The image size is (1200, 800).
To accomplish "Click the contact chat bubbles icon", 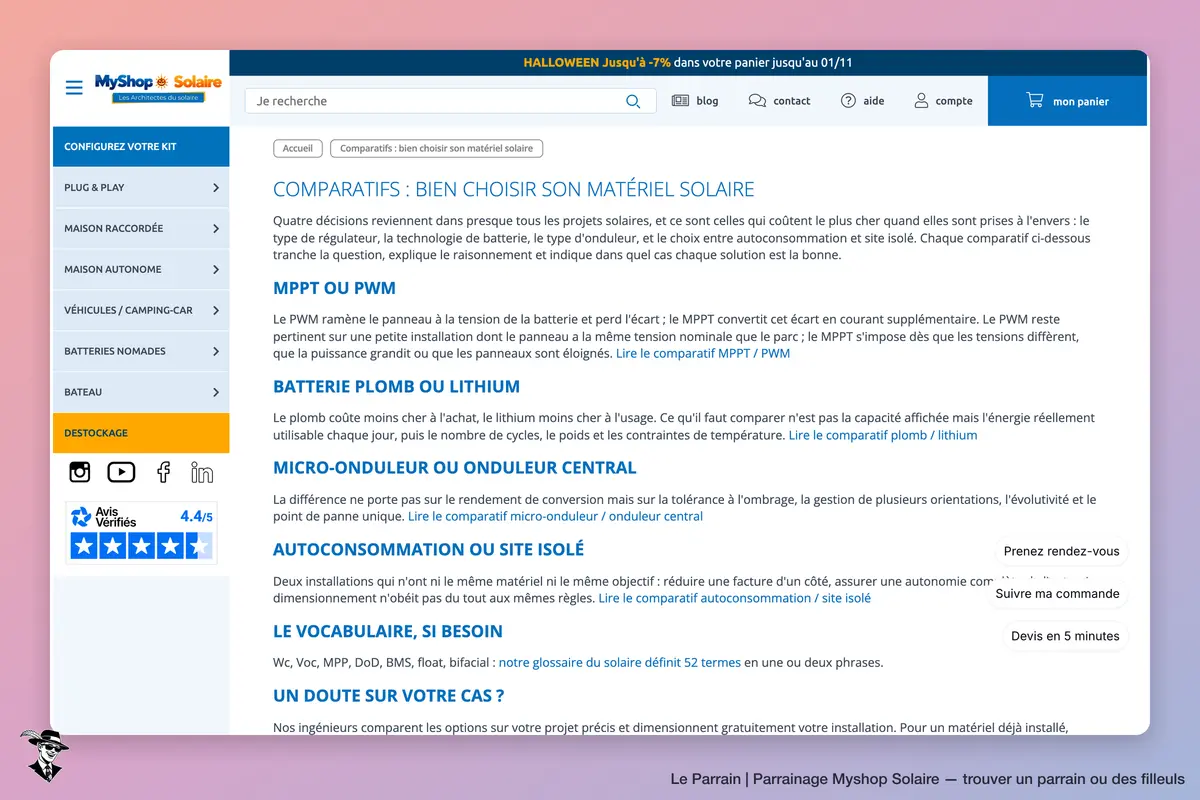I will (x=757, y=101).
